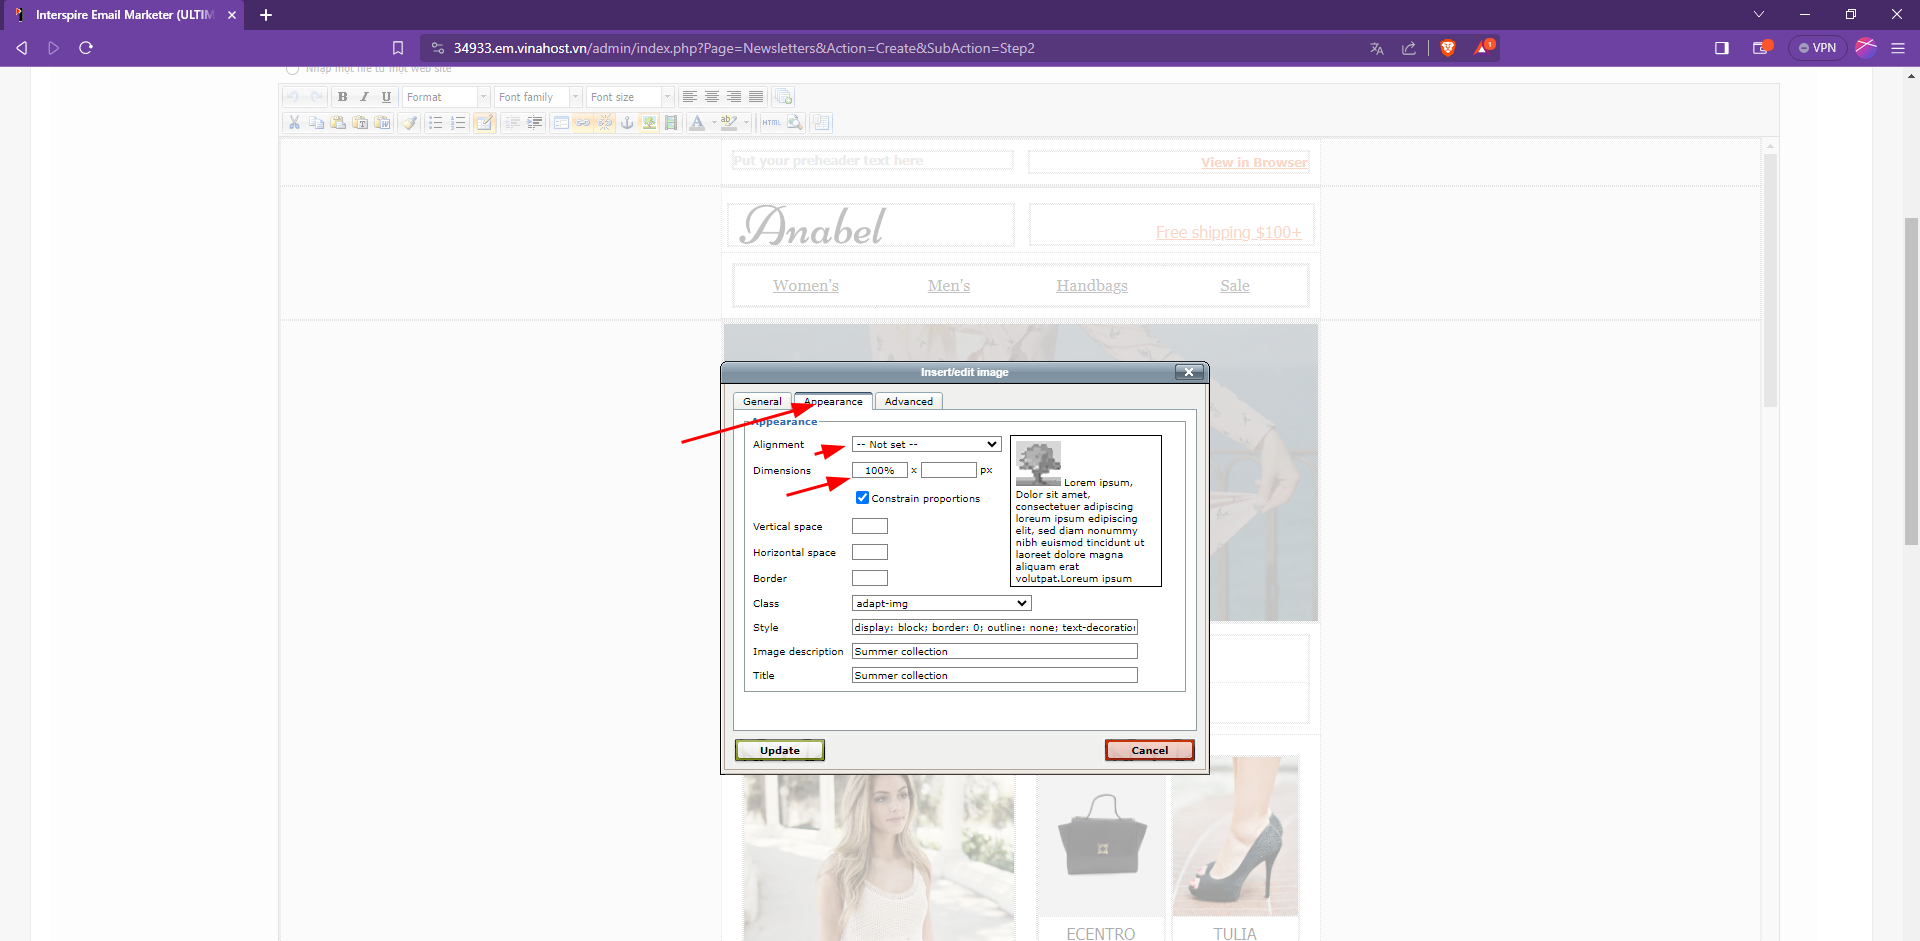Bookmark this page via the bookmark icon
The width and height of the screenshot is (1920, 941).
pos(398,48)
